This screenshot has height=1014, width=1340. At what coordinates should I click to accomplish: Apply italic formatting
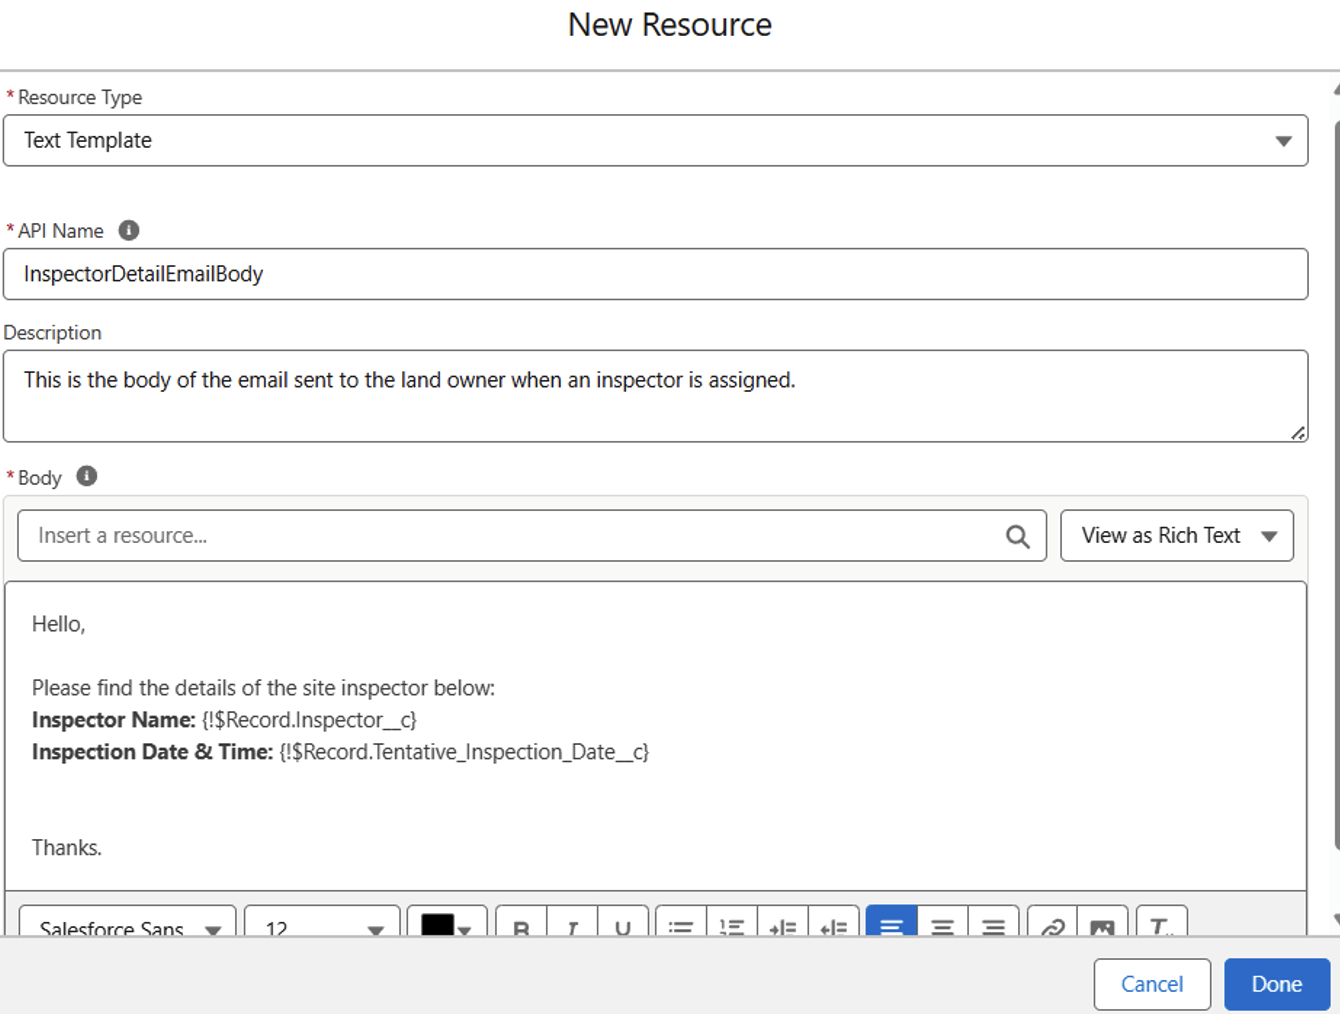click(572, 928)
